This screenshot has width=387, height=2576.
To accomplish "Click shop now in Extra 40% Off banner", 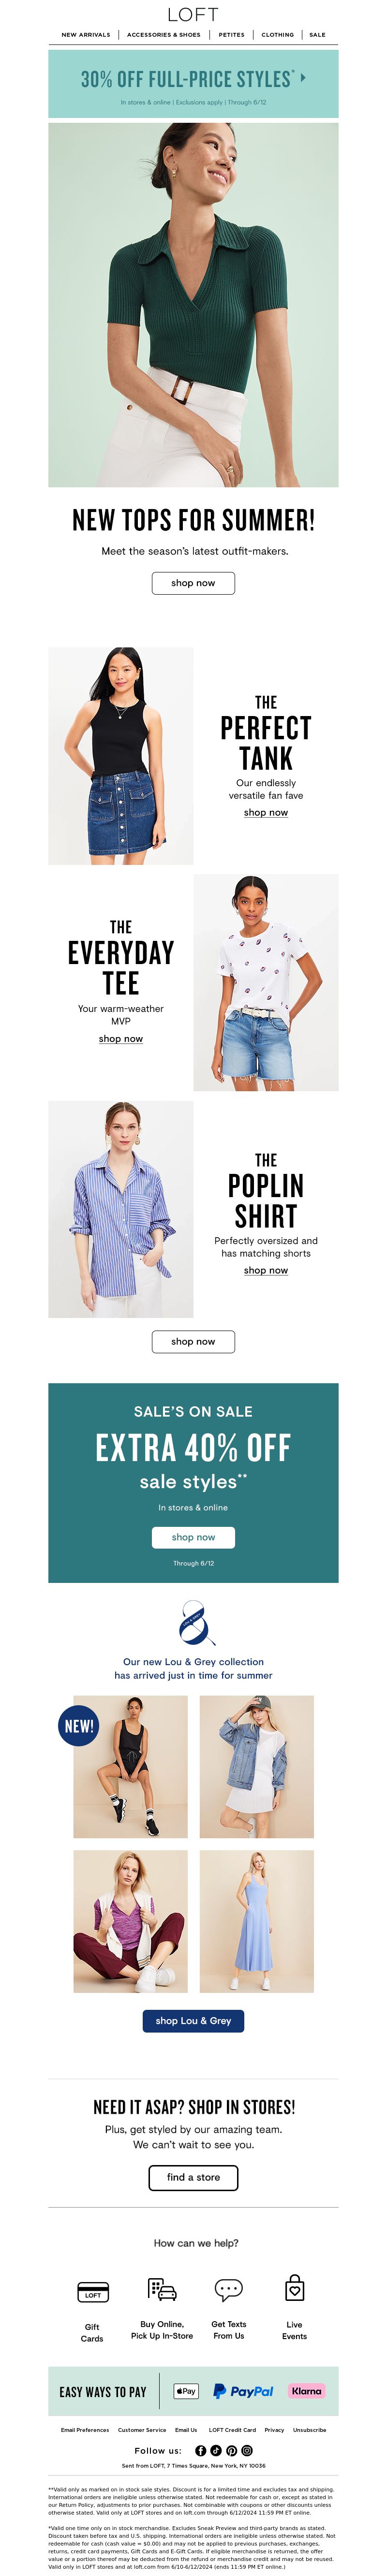I will coord(193,1537).
